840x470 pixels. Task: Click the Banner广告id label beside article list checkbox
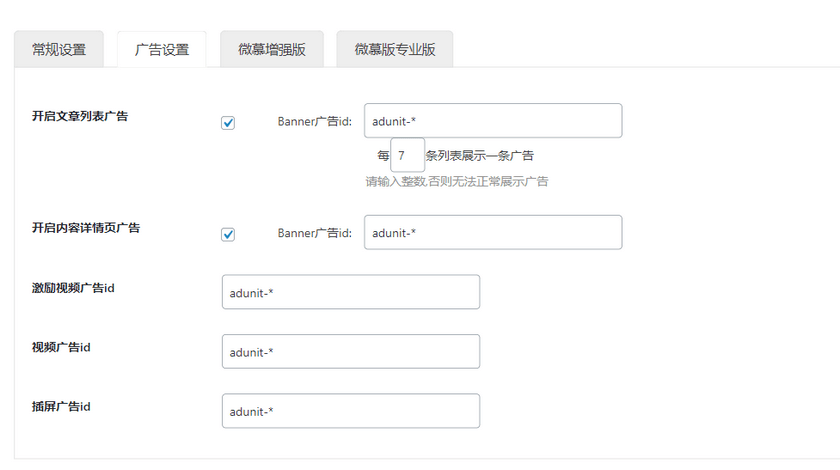pos(314,122)
